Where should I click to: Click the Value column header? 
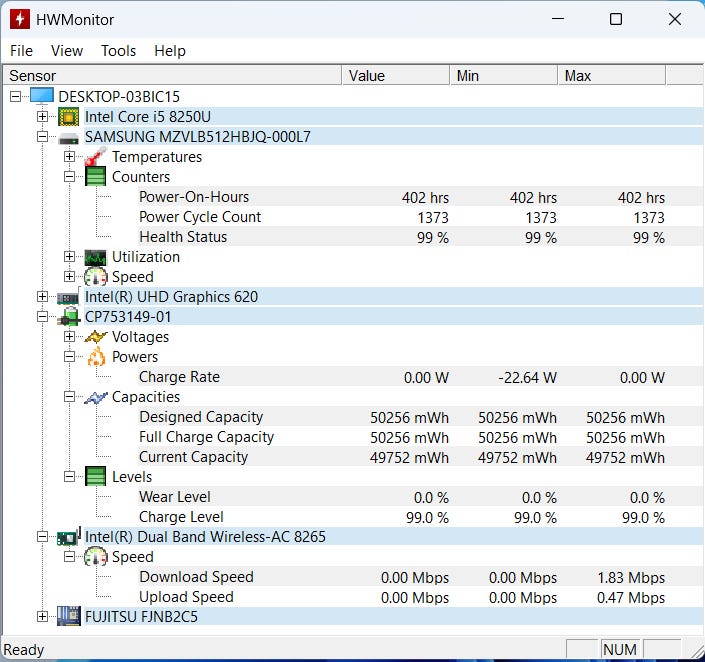(x=396, y=76)
